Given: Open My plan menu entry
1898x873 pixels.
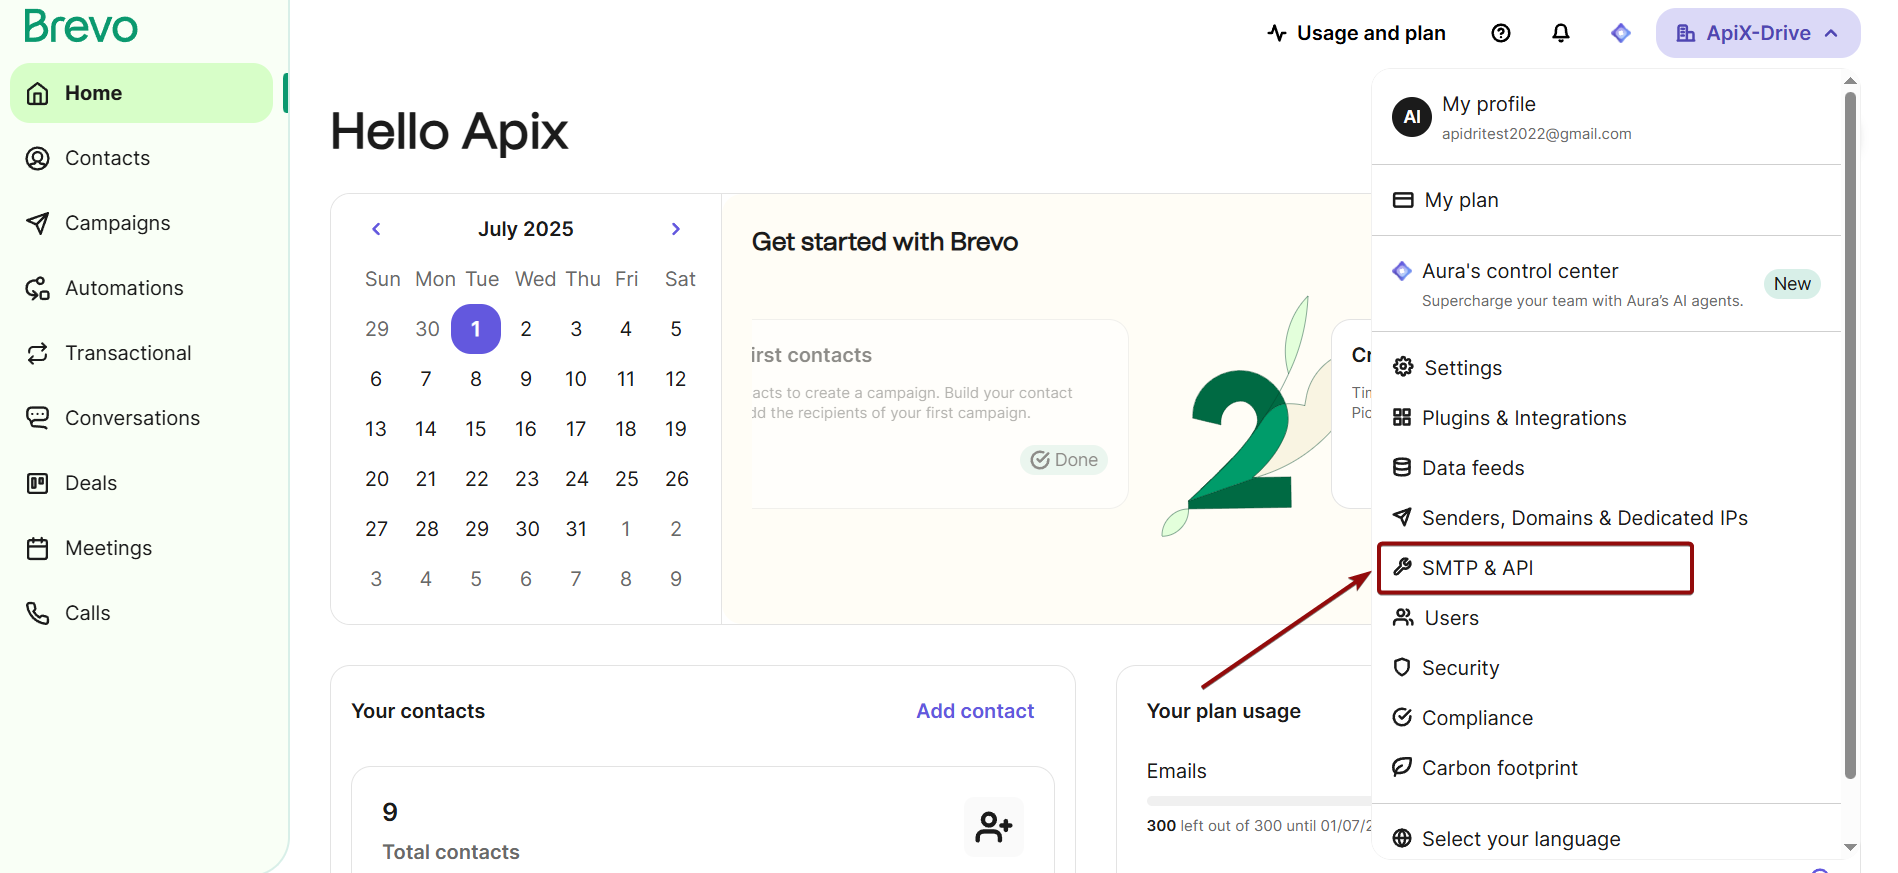Looking at the screenshot, I should pos(1606,200).
